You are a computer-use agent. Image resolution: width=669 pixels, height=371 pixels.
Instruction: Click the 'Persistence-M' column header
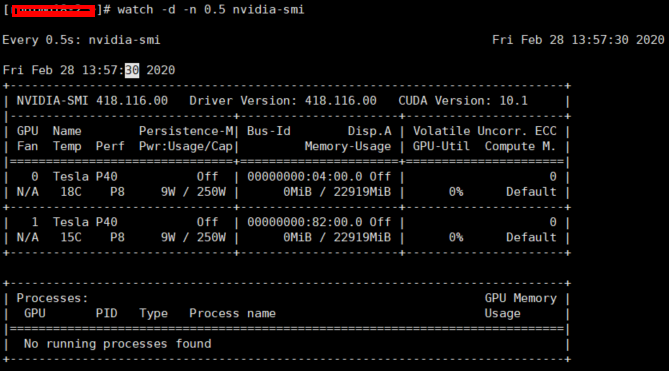[x=186, y=131]
